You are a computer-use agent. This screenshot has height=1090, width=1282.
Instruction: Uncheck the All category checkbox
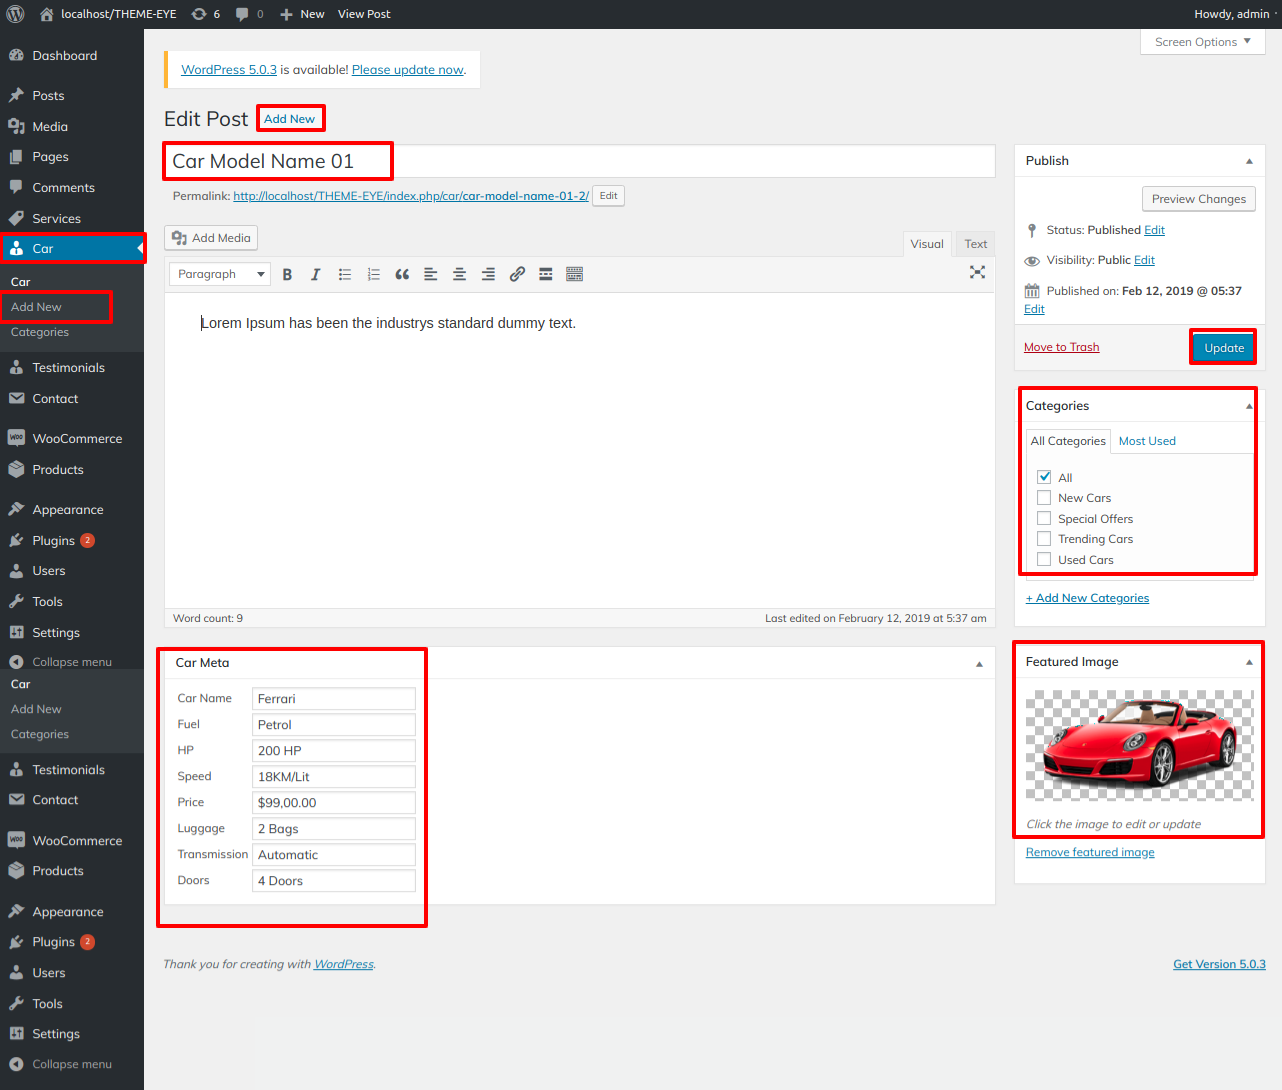coord(1044,477)
